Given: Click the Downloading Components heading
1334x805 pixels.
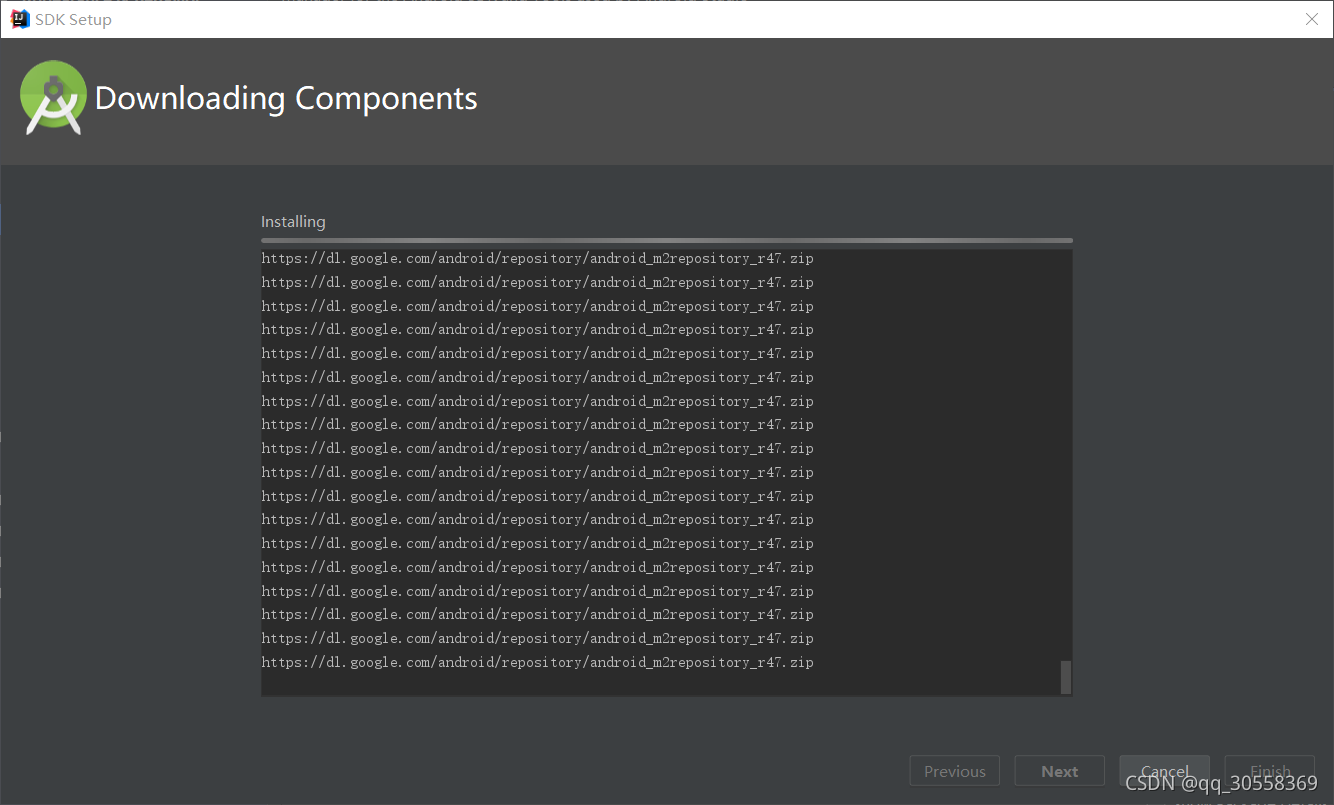Looking at the screenshot, I should pos(286,98).
